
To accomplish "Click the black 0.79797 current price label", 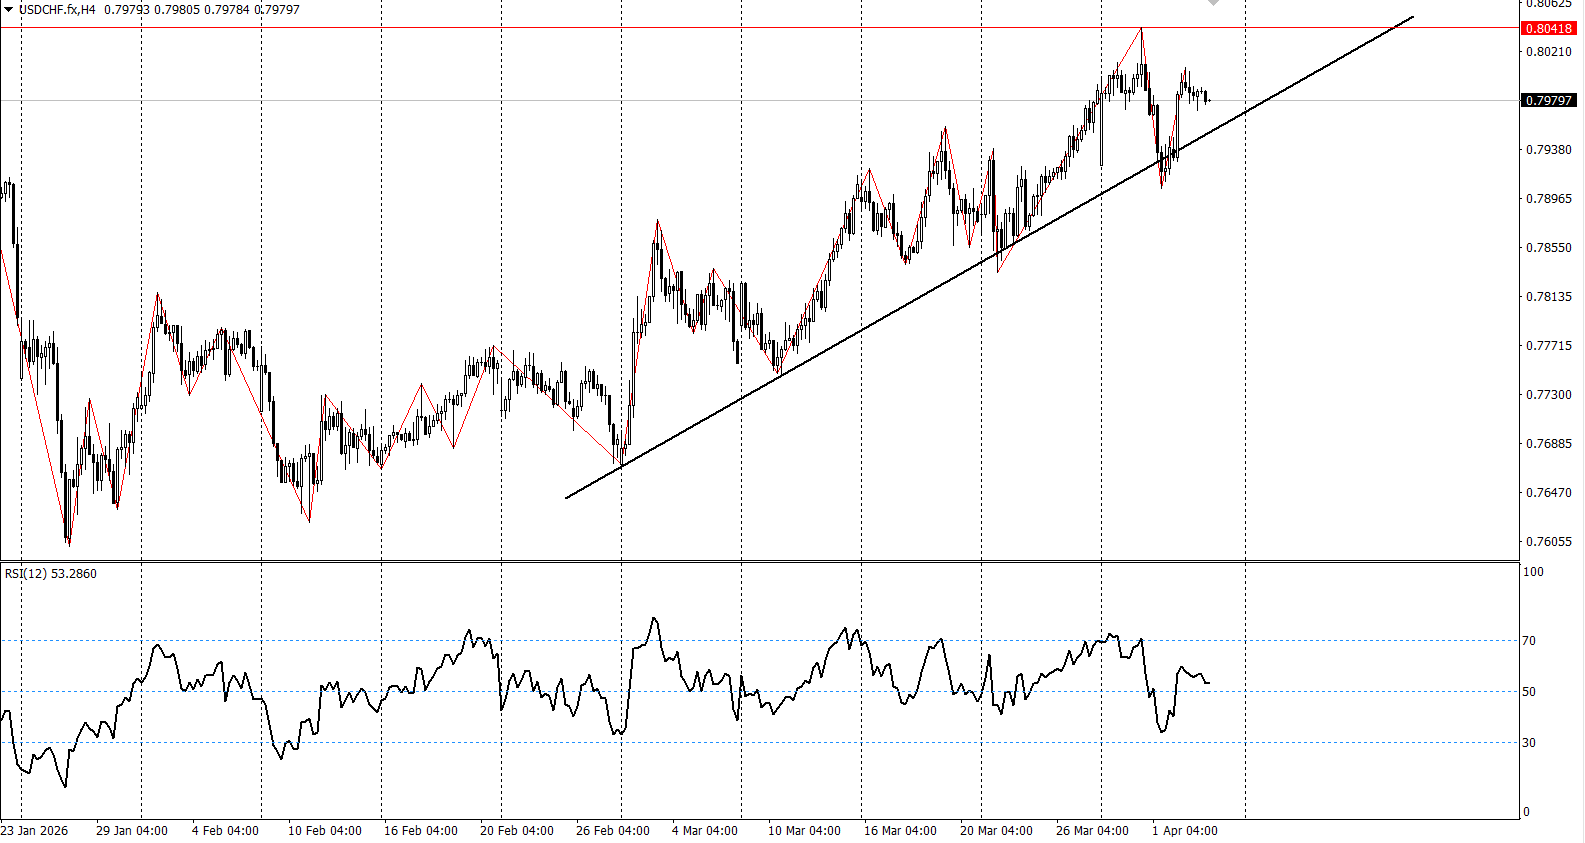I will [1548, 100].
